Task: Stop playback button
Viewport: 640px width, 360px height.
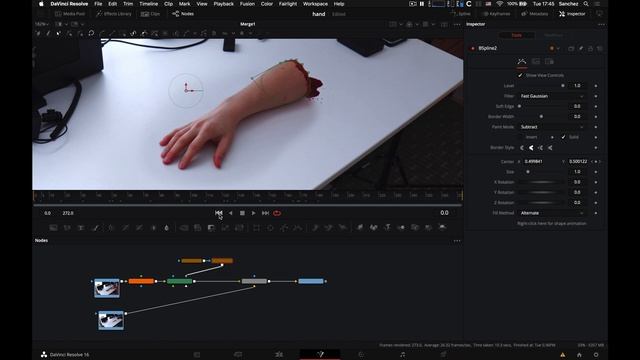Action: tap(242, 213)
